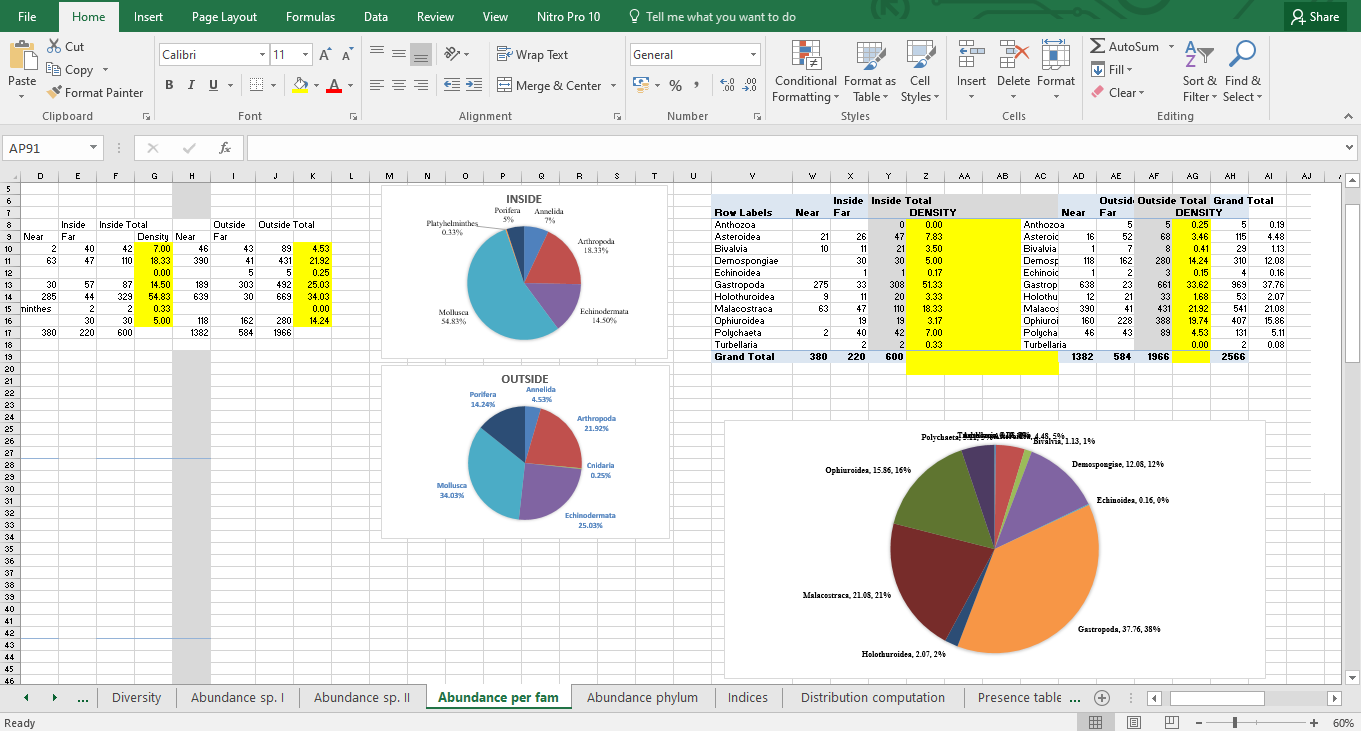Toggle Wrap Text for cells
This screenshot has width=1361, height=731.
click(532, 55)
